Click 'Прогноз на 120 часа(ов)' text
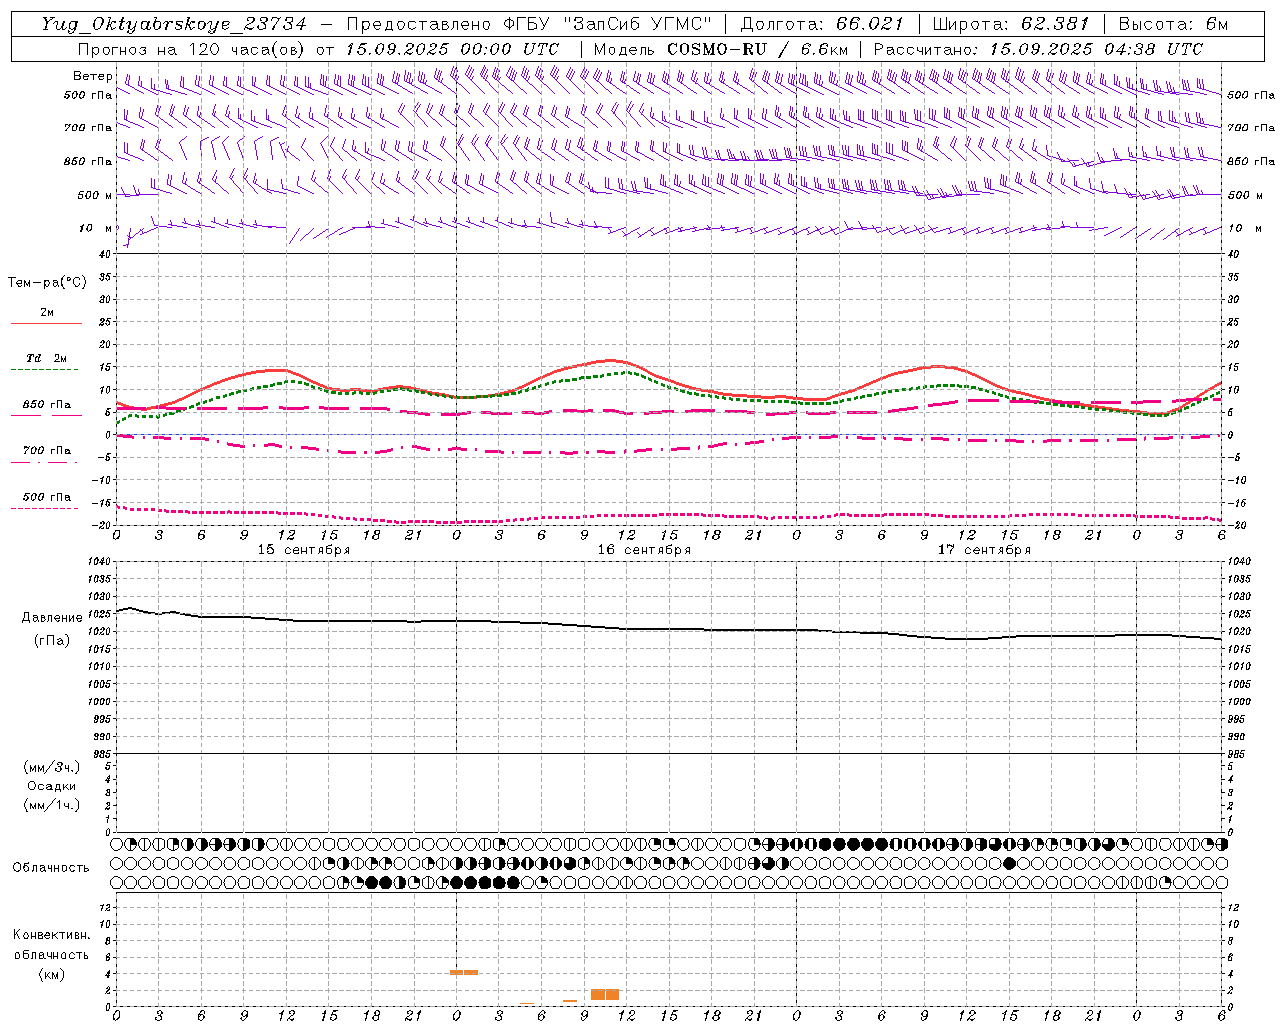The height and width of the screenshot is (1024, 1280). [x=193, y=49]
